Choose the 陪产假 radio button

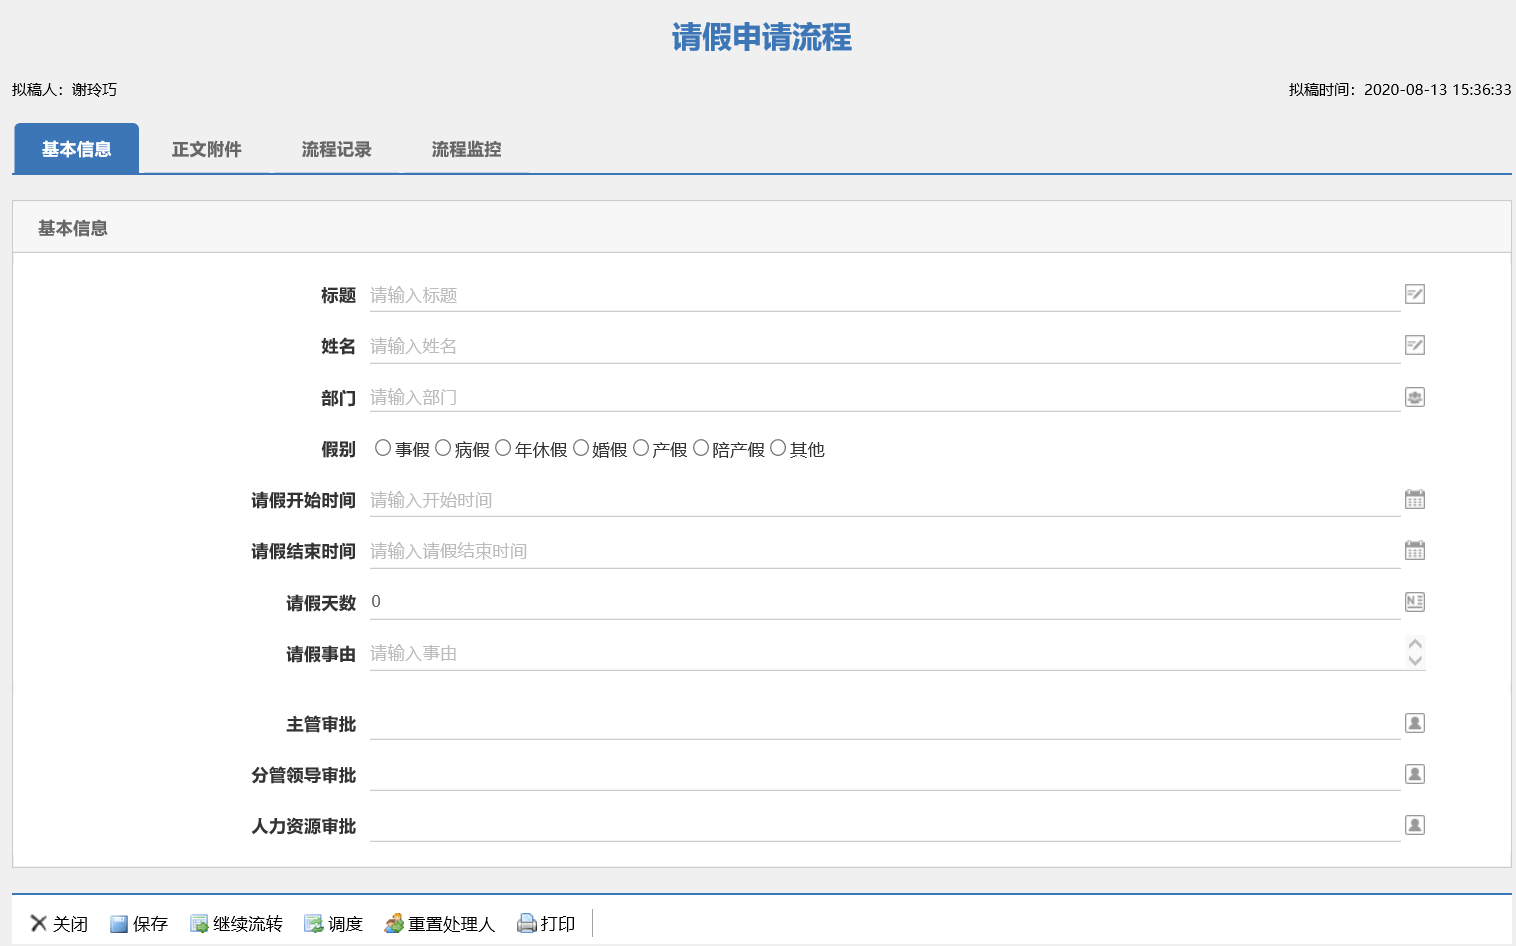[701, 448]
